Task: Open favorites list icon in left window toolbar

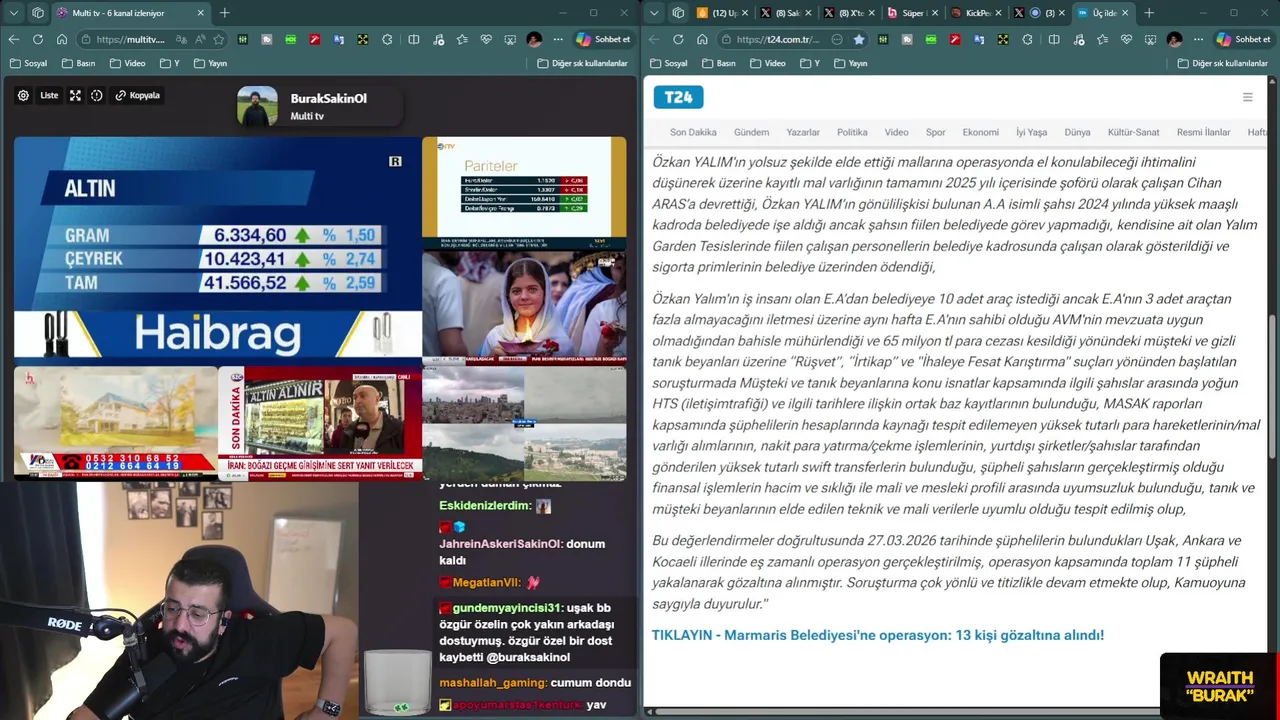Action: 461,39
